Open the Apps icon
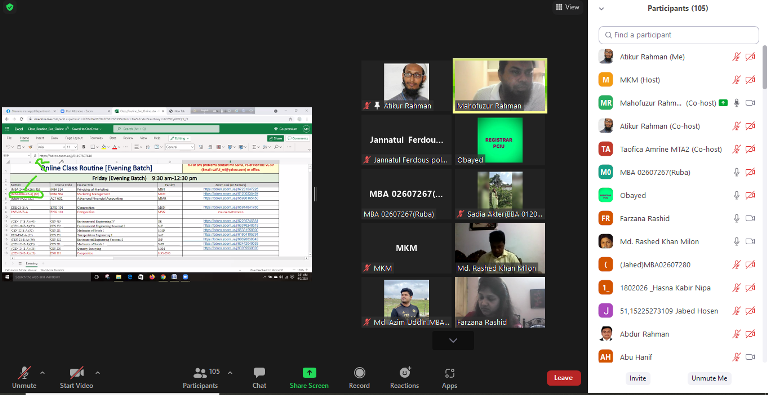Image resolution: width=768 pixels, height=395 pixels. point(449,373)
